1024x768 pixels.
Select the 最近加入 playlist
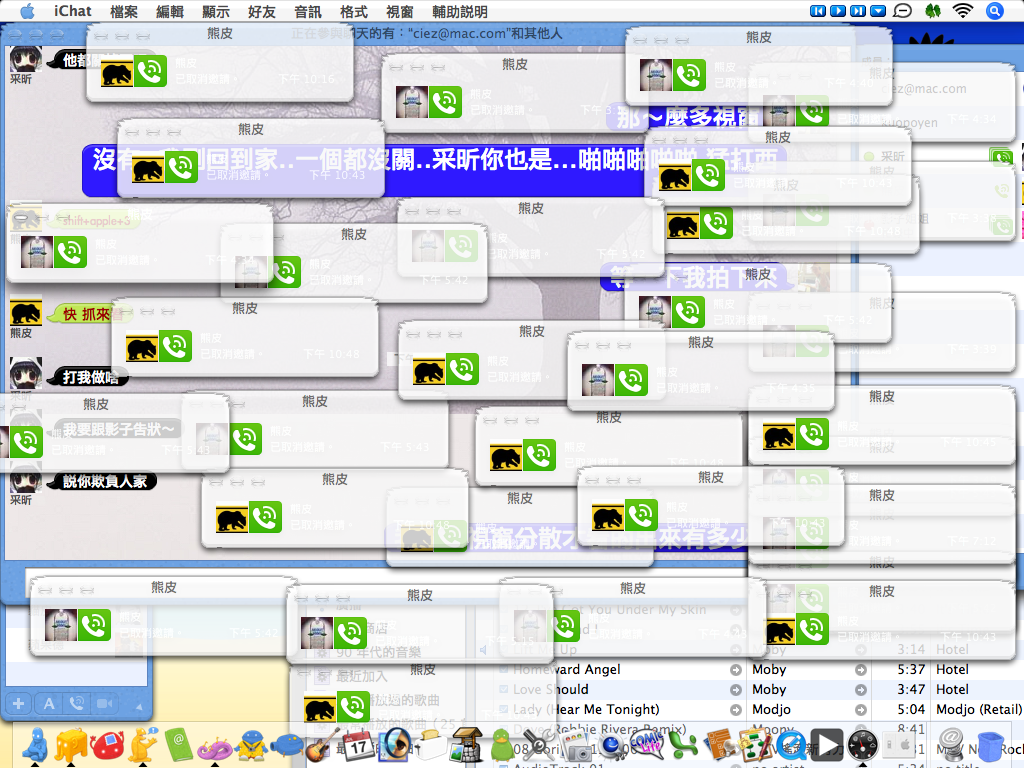(x=362, y=676)
